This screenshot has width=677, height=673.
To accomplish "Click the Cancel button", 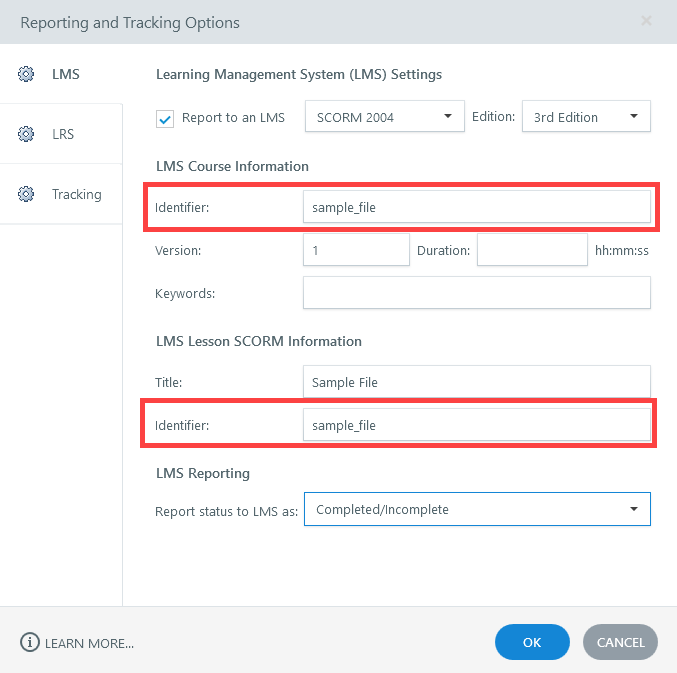I will point(620,642).
